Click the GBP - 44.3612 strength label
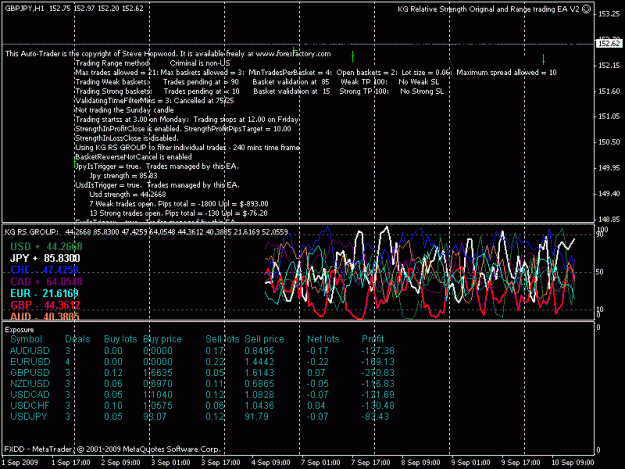625x469 pixels. point(45,305)
